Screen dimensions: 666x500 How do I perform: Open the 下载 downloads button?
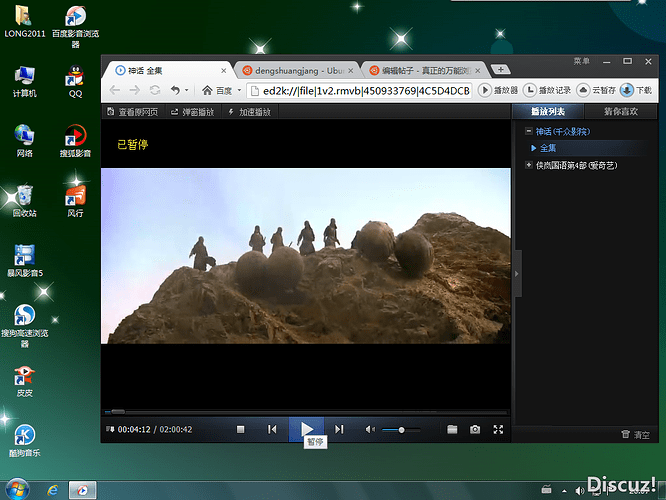pos(636,90)
